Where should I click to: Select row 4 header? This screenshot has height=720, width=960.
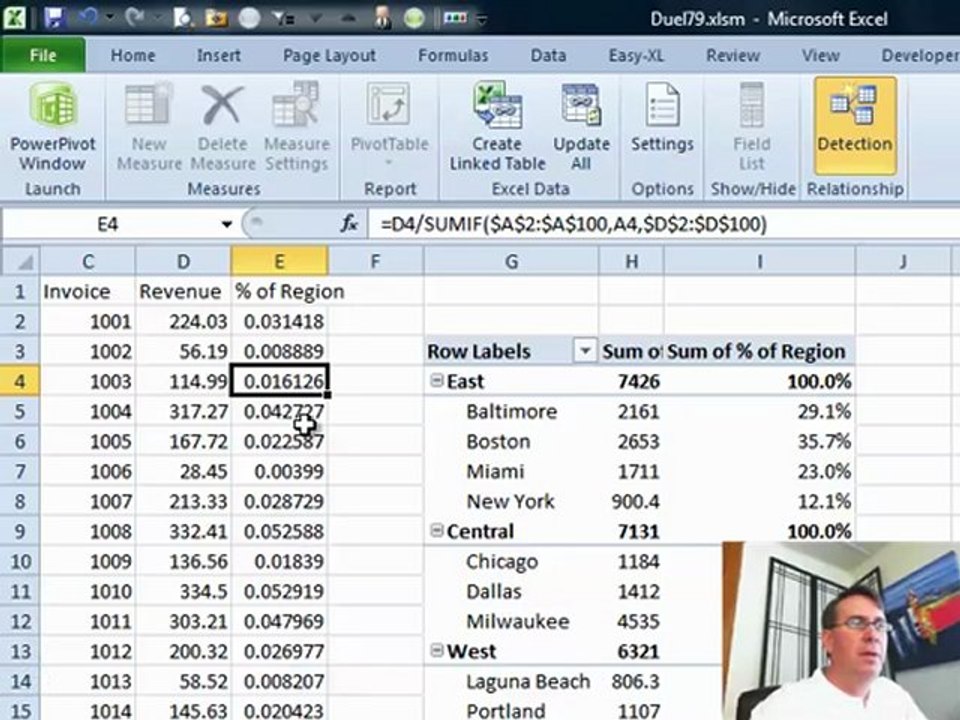tap(20, 381)
